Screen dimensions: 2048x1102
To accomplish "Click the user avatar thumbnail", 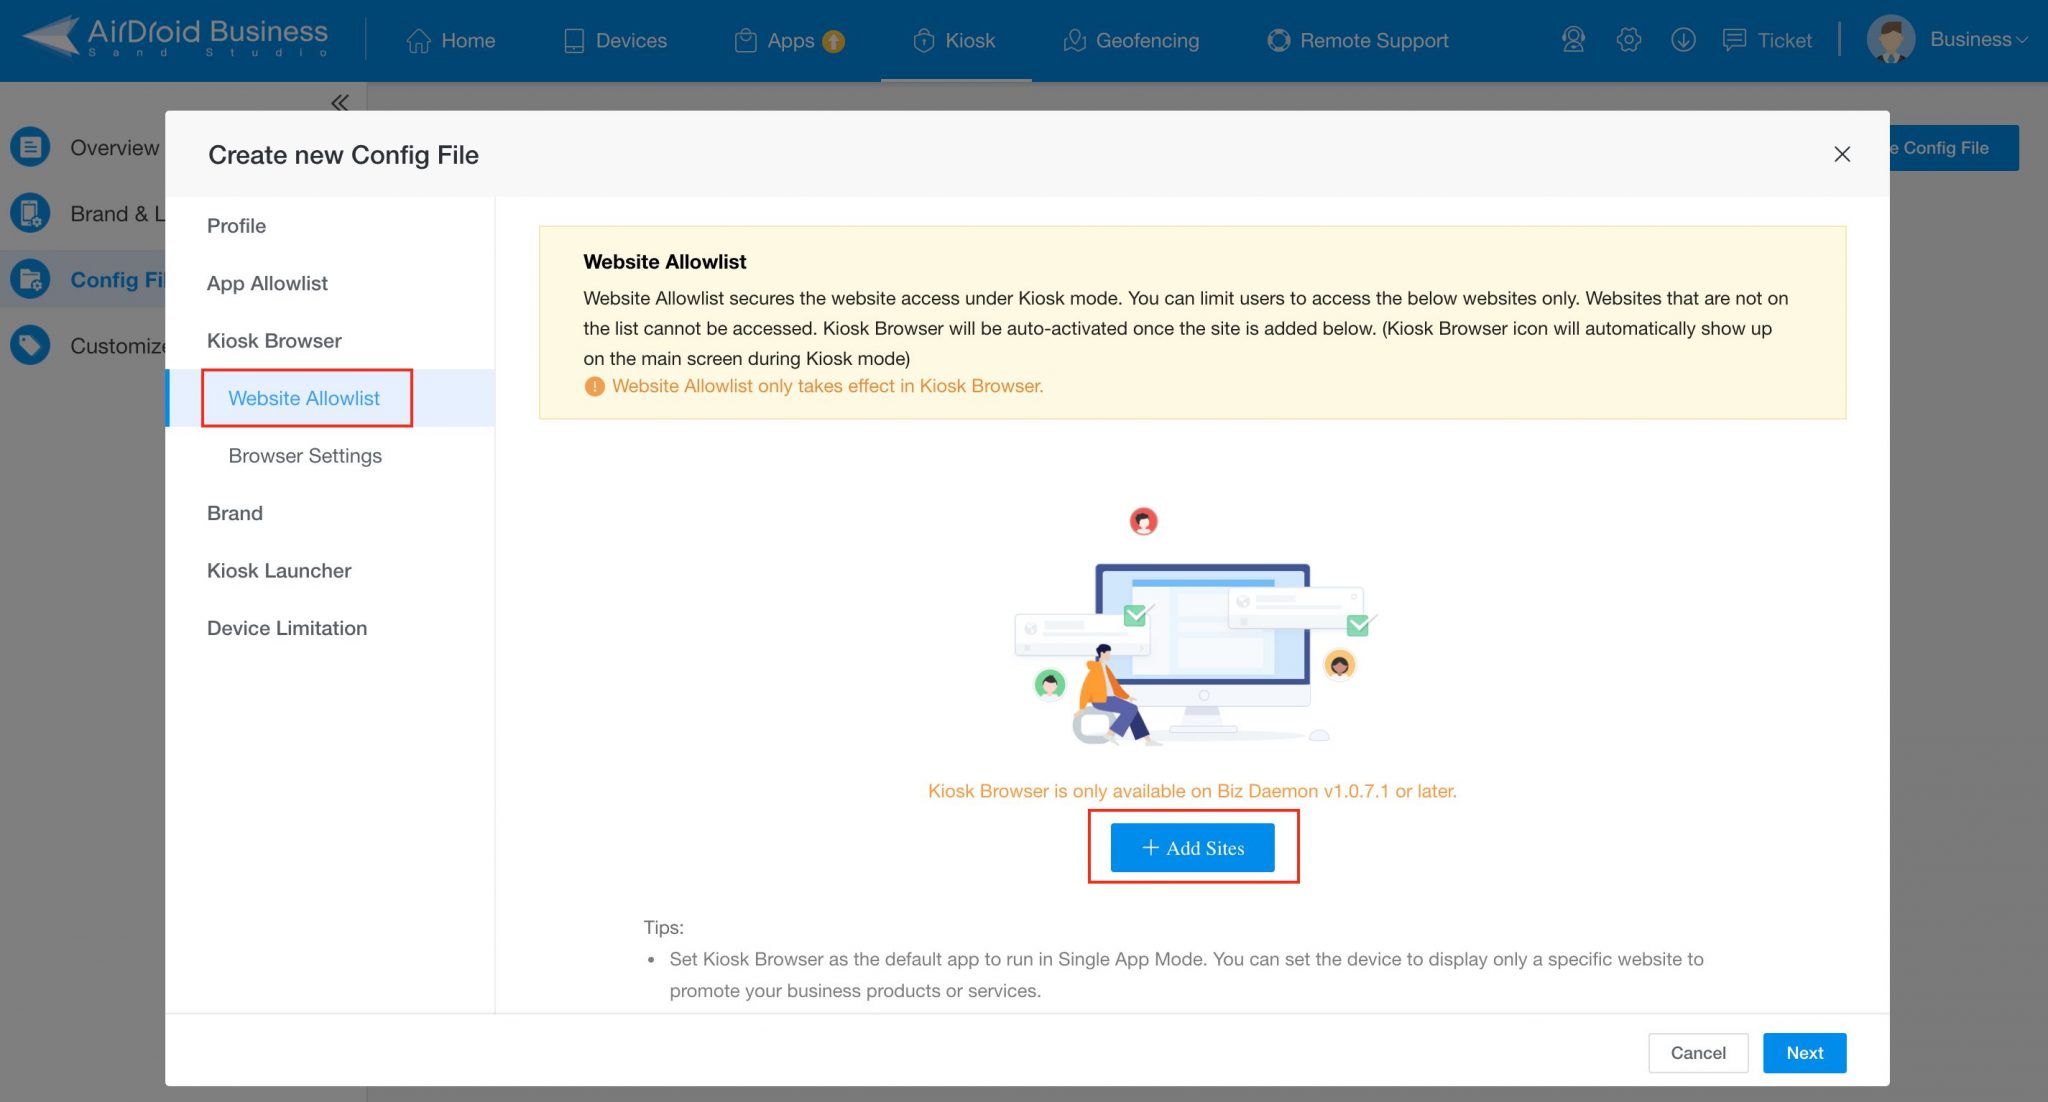I will [1890, 40].
